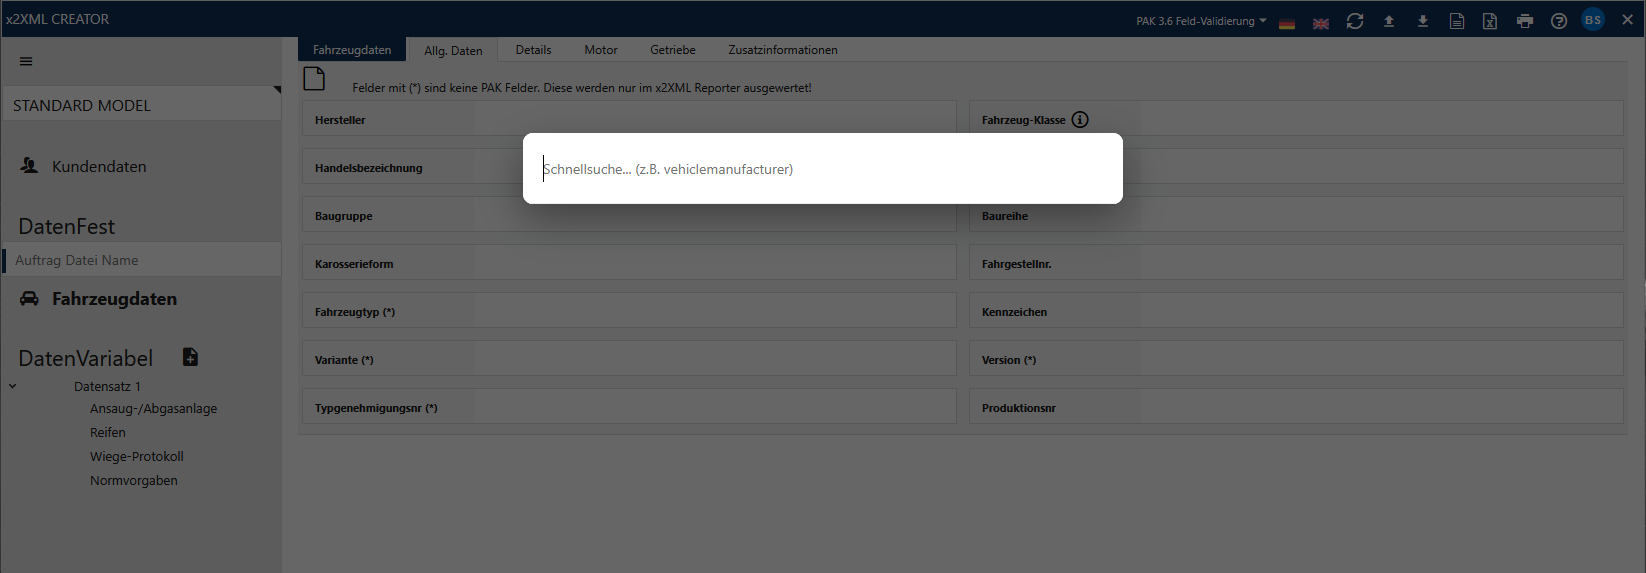Open Kundendaten in the sidebar
Image resolution: width=1646 pixels, height=573 pixels.
tap(99, 167)
